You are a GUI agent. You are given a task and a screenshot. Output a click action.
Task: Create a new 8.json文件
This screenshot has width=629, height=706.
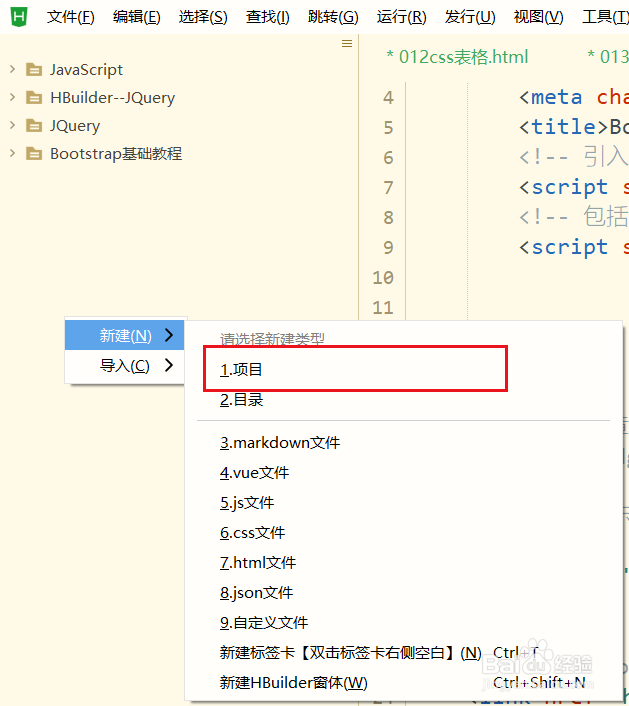click(x=256, y=593)
